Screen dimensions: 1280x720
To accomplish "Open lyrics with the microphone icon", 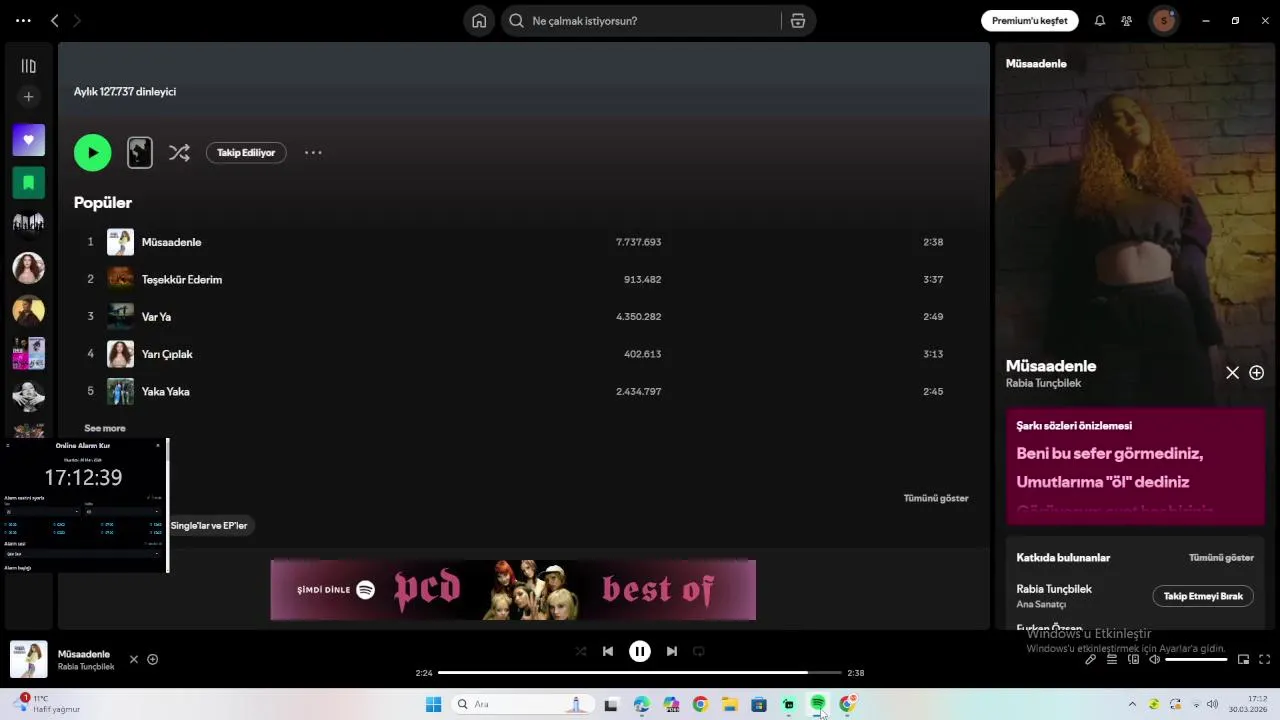I will (x=1091, y=660).
